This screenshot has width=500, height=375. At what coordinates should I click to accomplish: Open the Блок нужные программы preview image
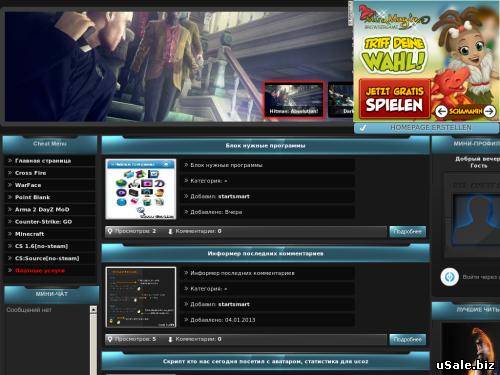click(141, 189)
